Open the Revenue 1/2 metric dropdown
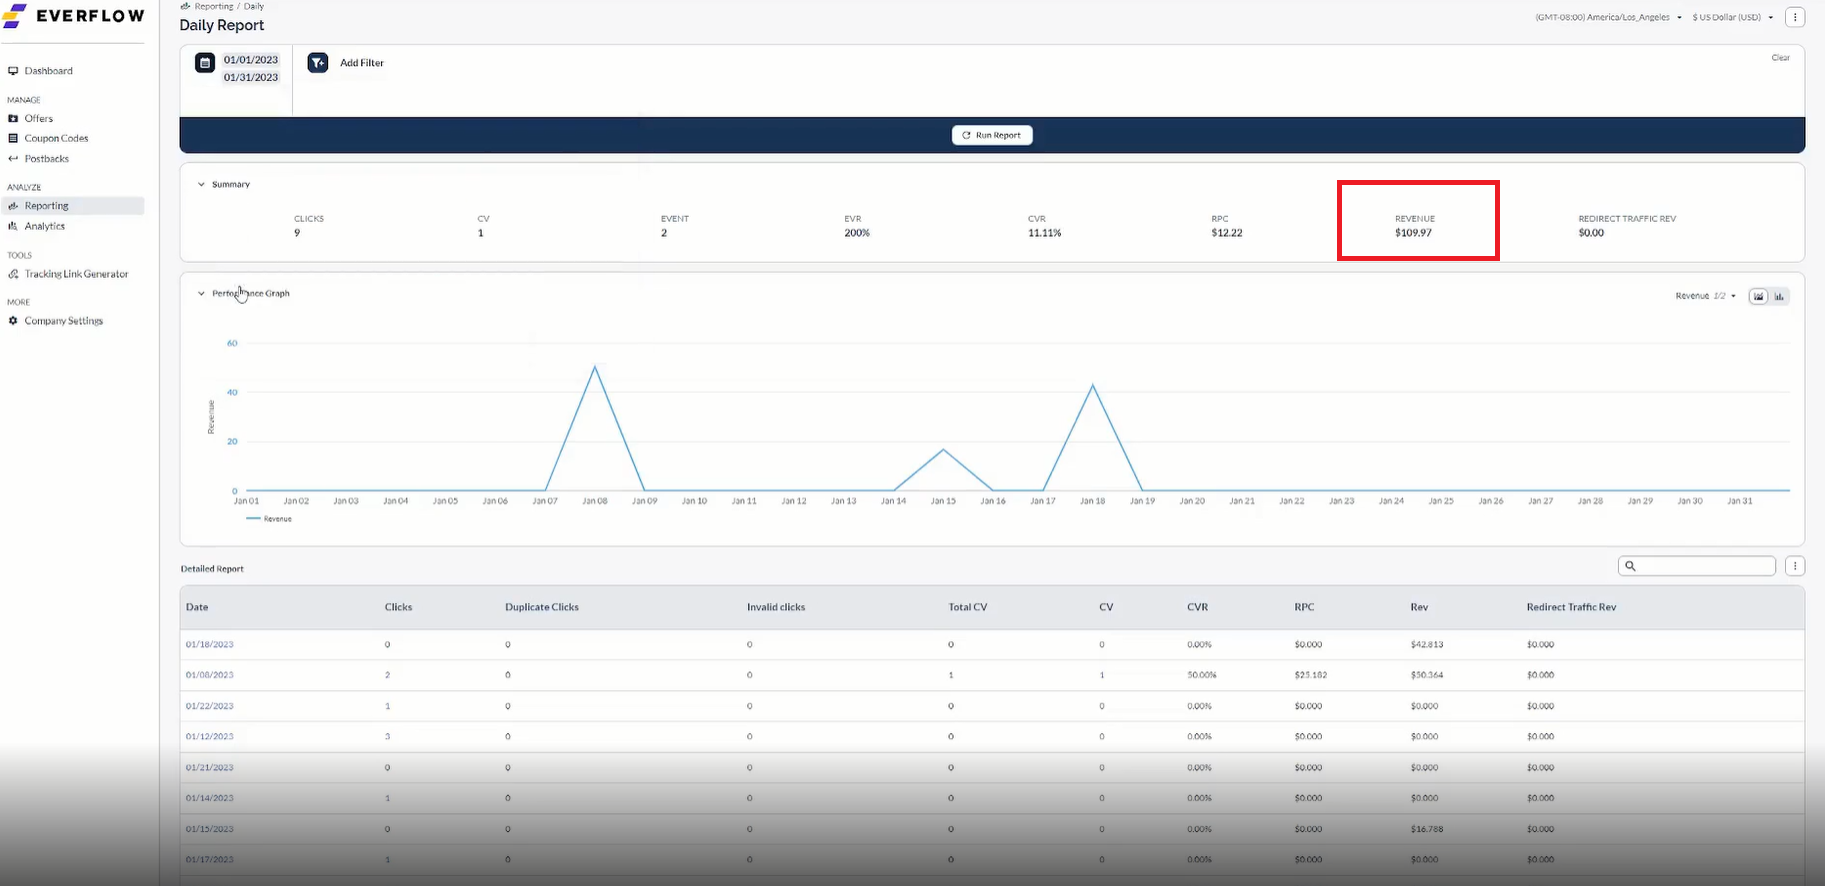This screenshot has height=886, width=1825. click(1705, 296)
